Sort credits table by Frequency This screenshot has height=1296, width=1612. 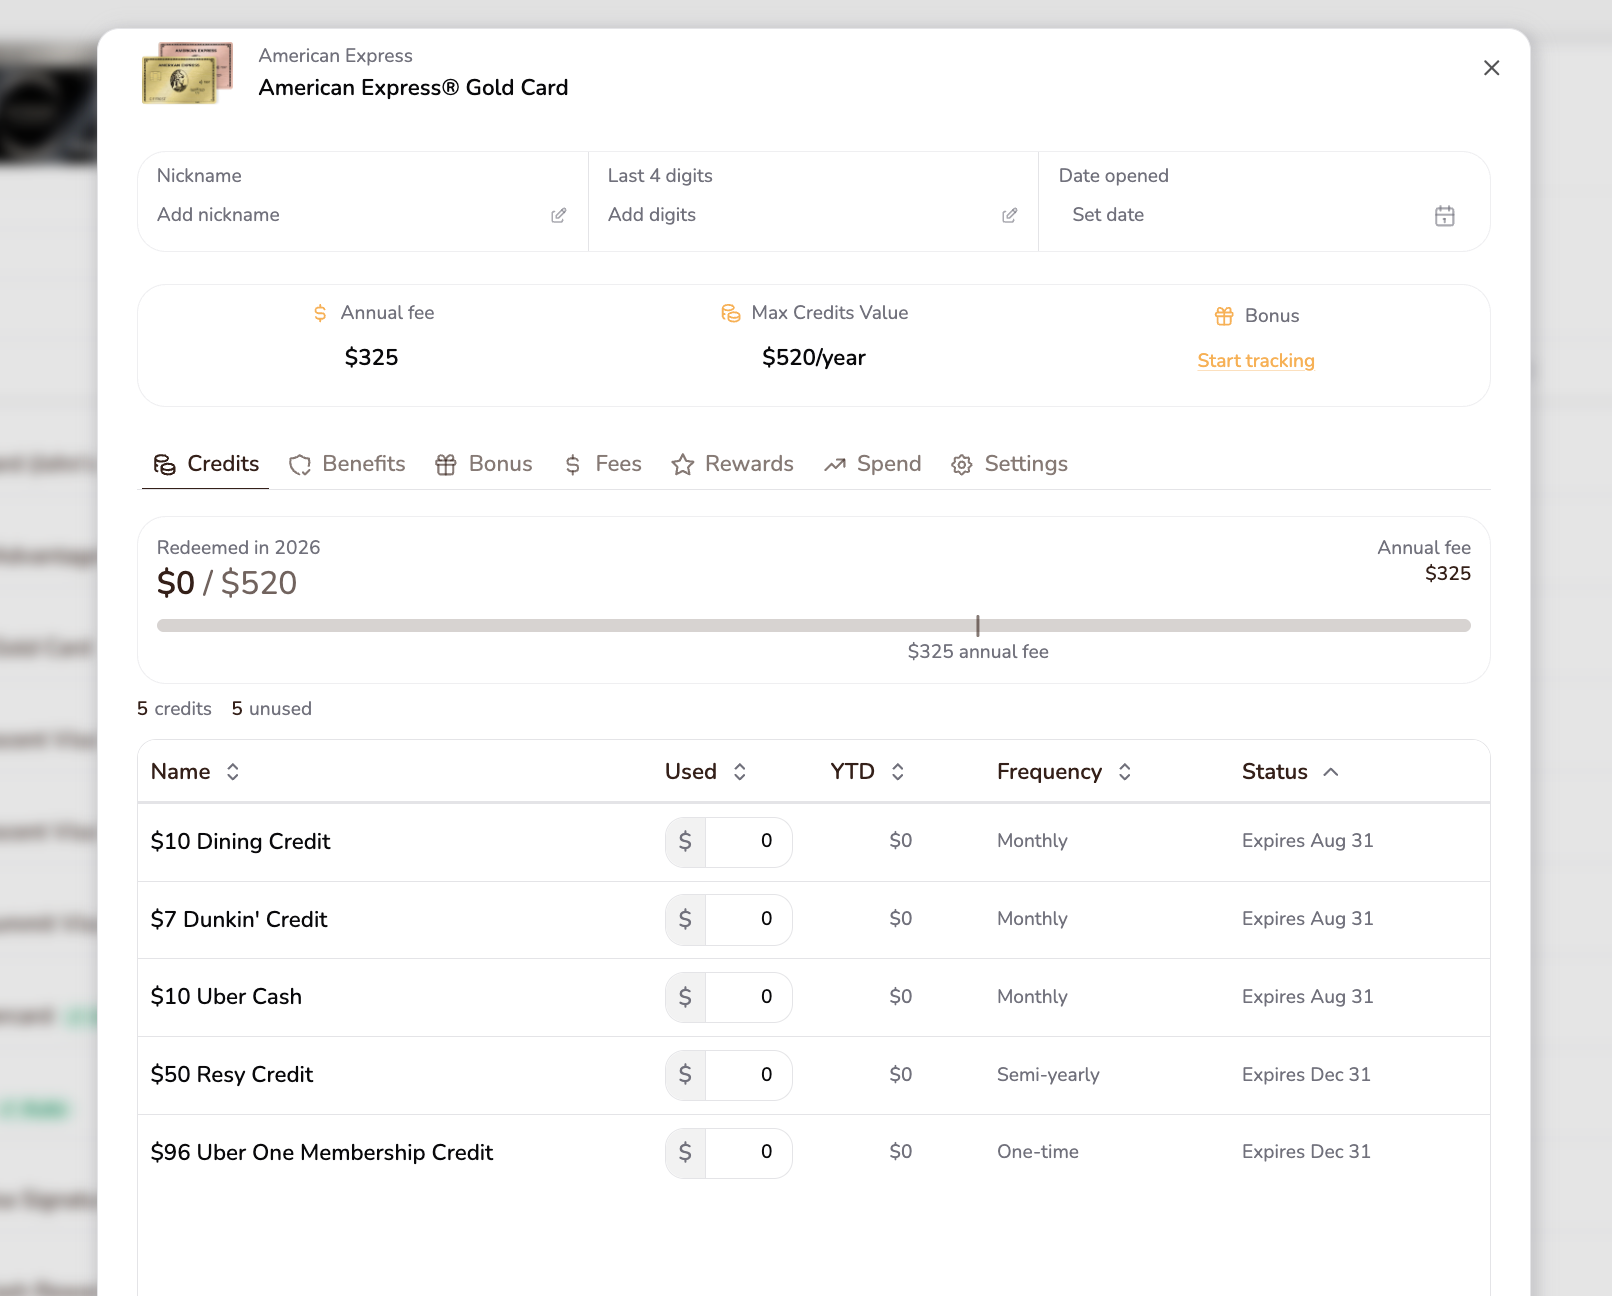coord(1064,772)
